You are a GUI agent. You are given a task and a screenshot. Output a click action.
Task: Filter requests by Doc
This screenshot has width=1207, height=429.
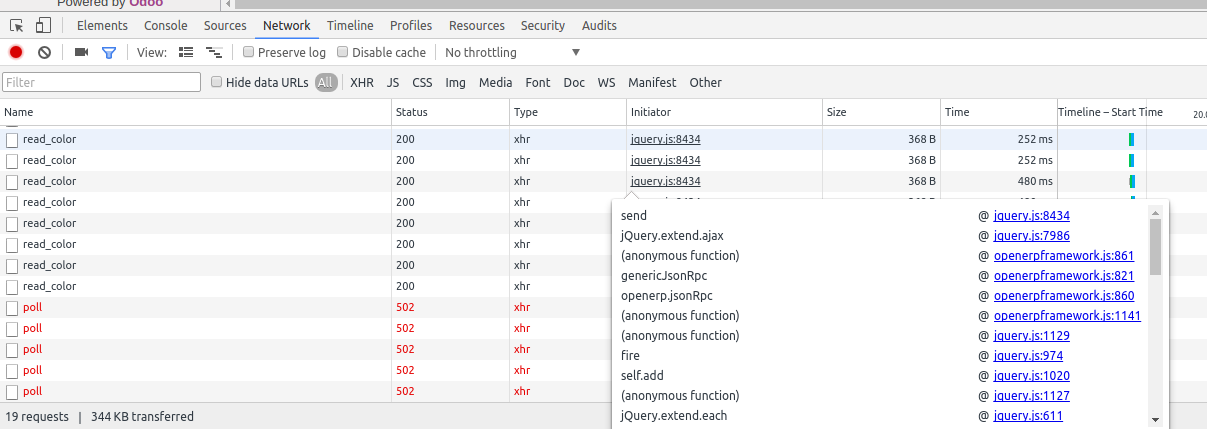[574, 82]
